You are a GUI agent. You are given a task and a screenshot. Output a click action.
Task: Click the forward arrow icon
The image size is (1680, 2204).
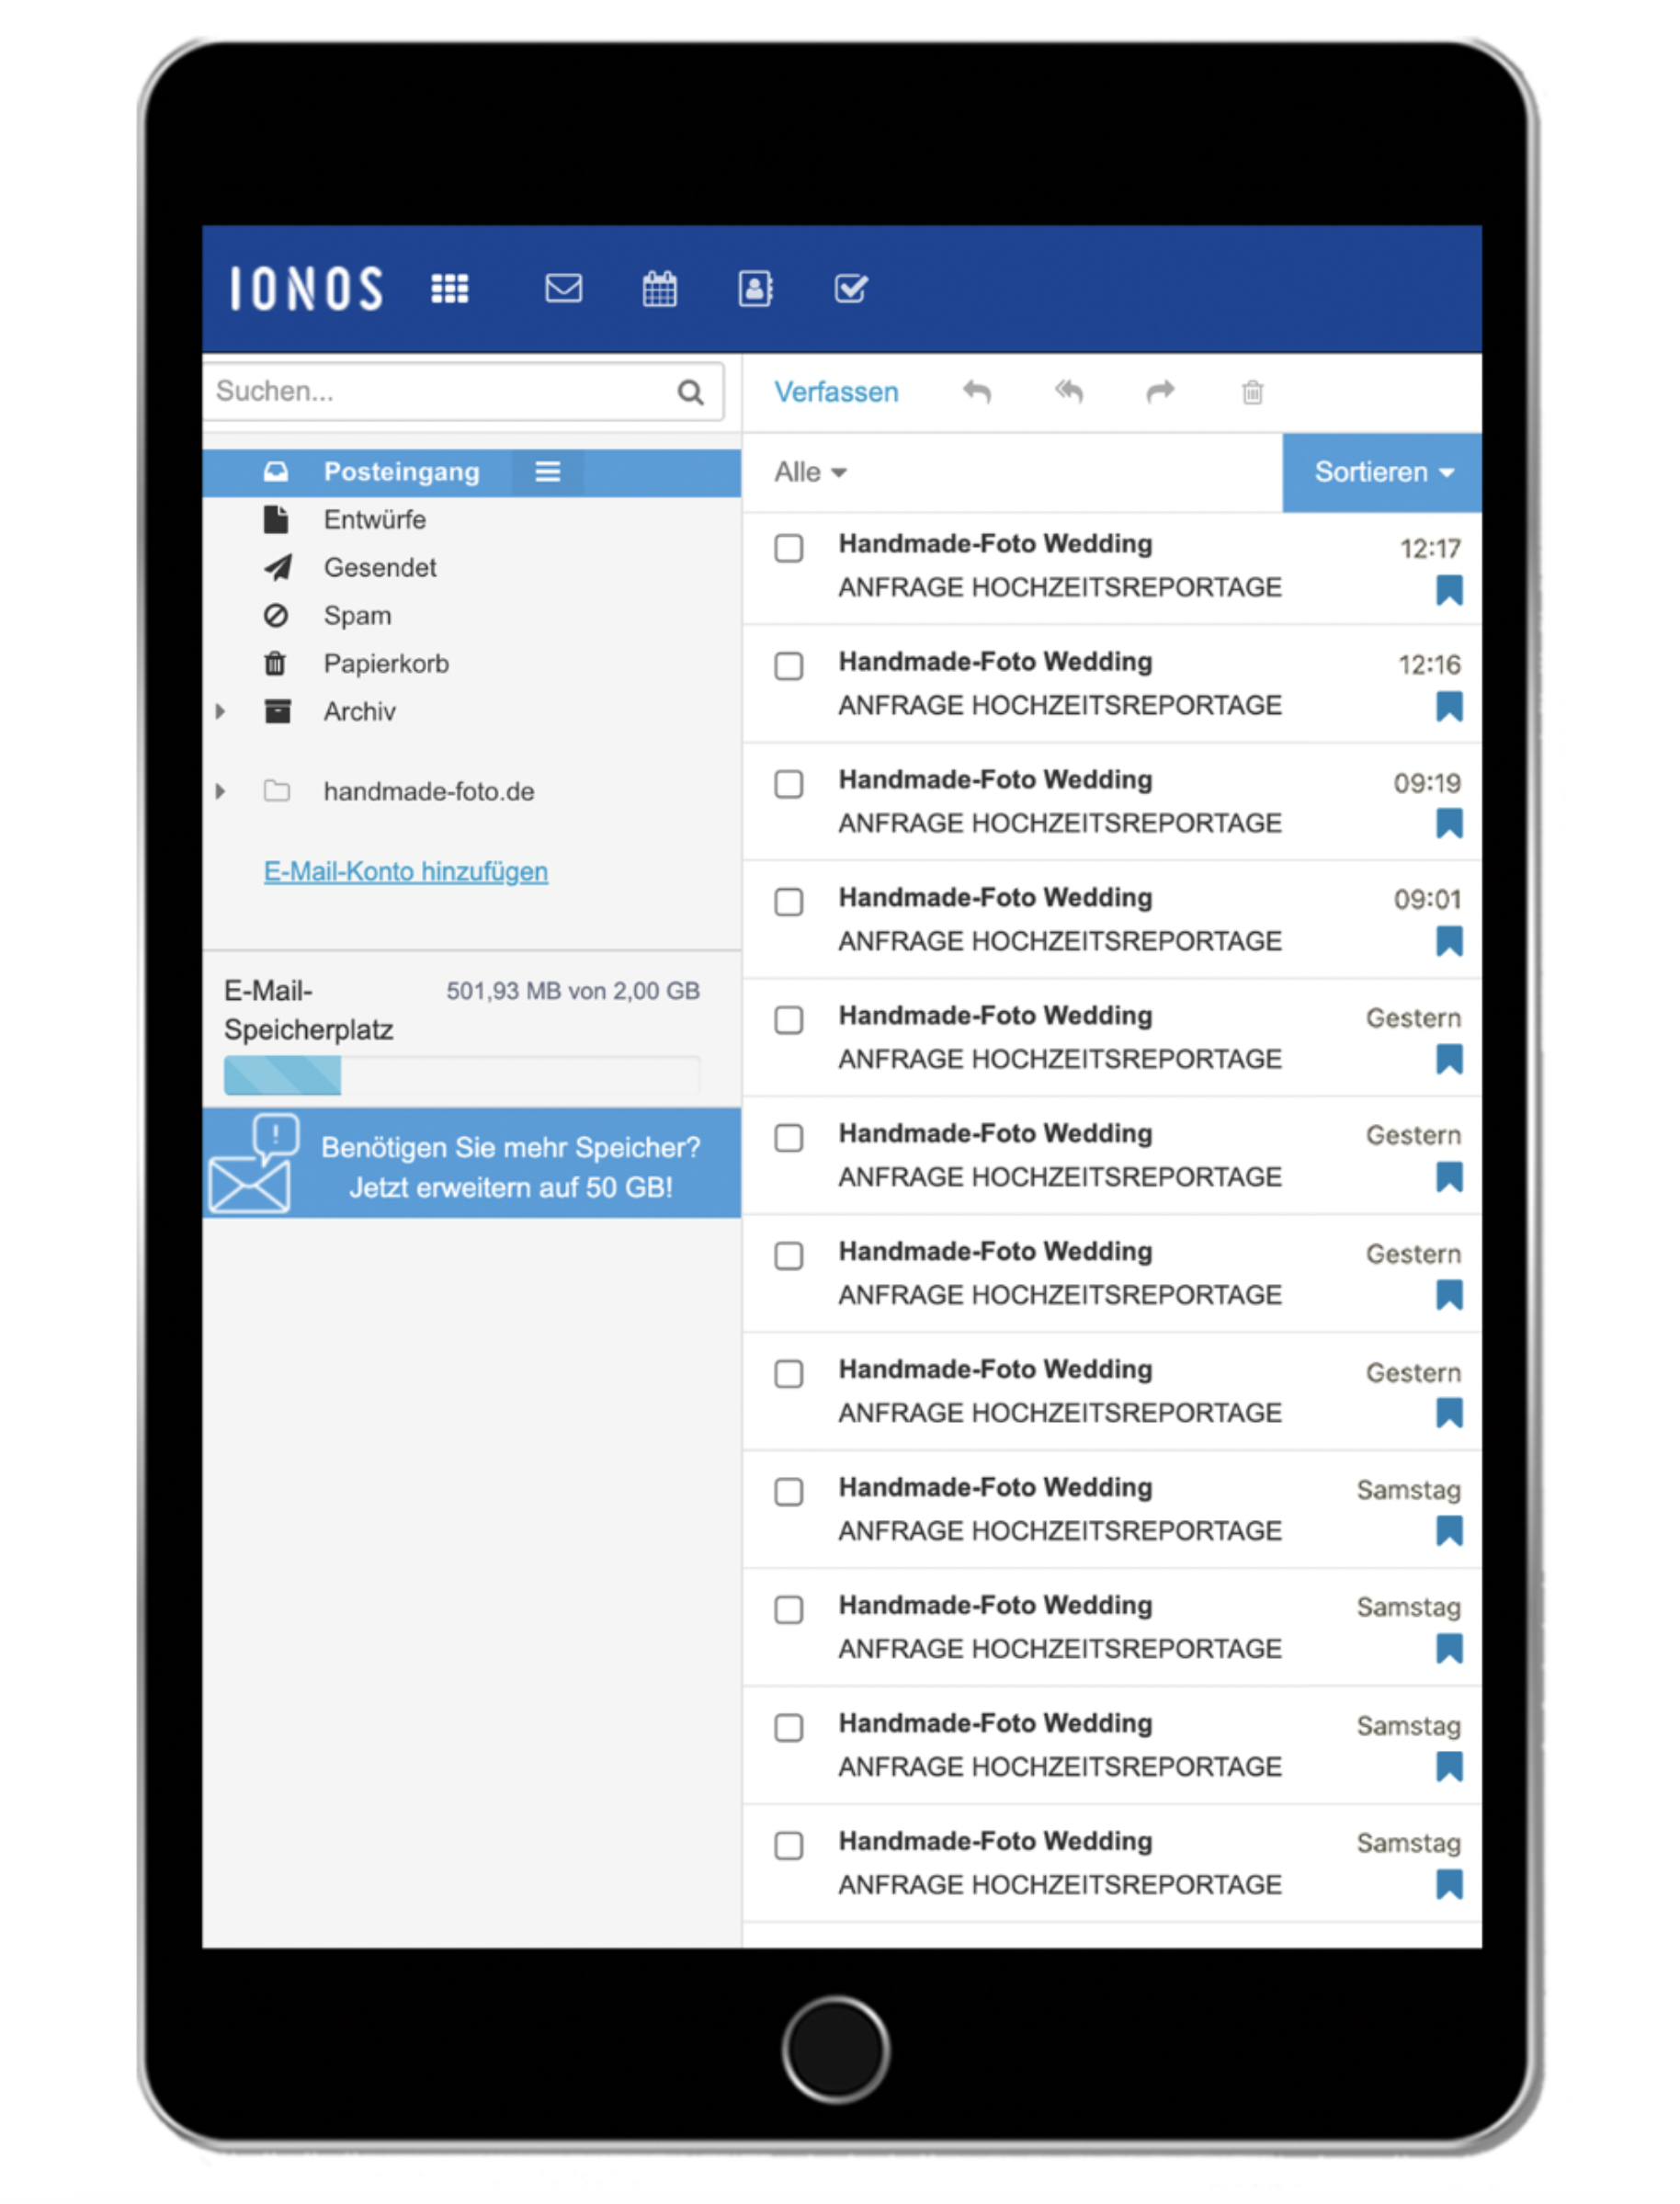(x=1160, y=392)
